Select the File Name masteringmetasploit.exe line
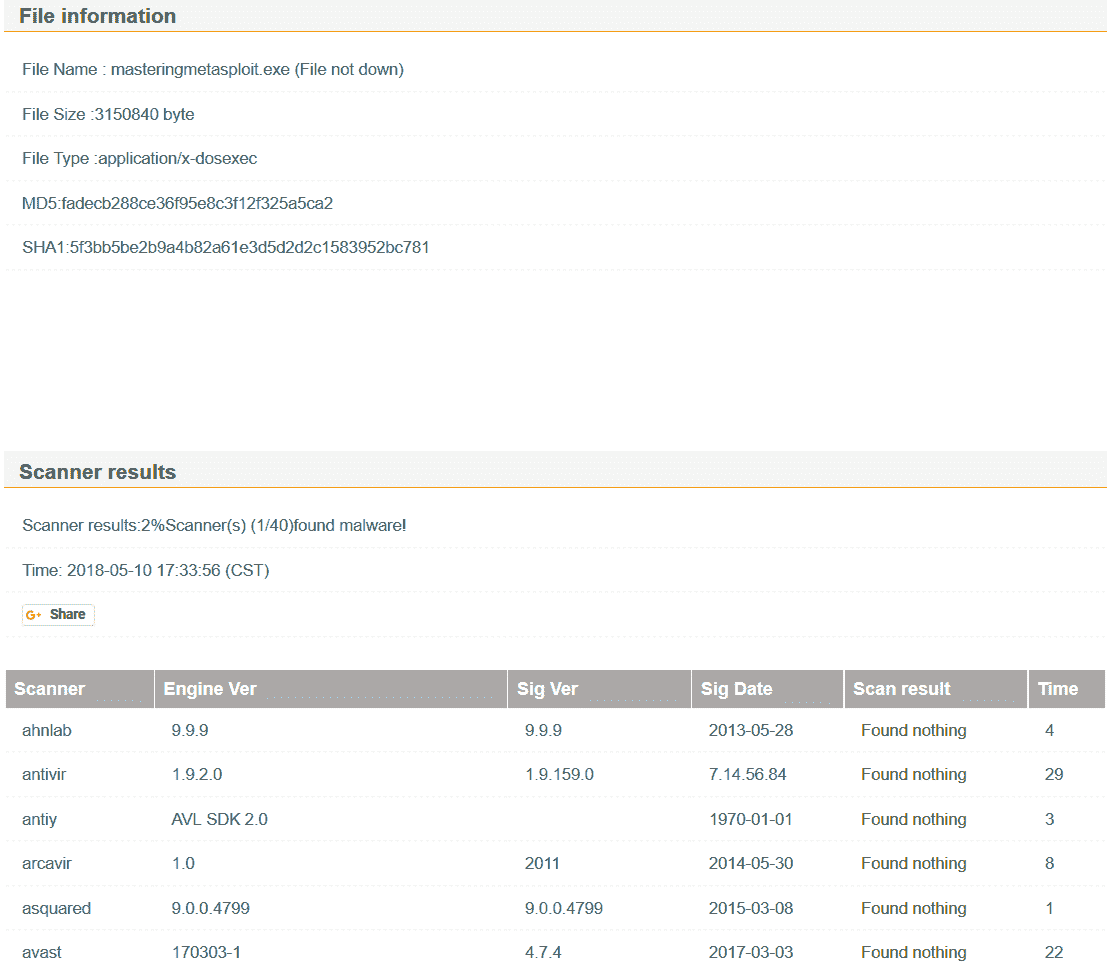The image size is (1110, 974). point(213,69)
